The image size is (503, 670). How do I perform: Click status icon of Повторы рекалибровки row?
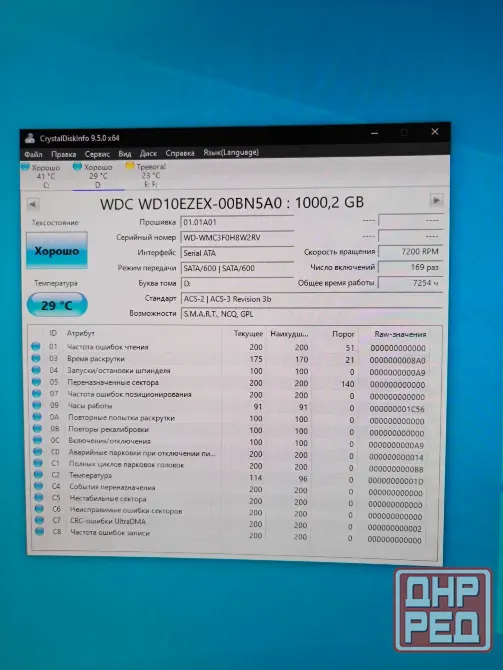click(38, 428)
